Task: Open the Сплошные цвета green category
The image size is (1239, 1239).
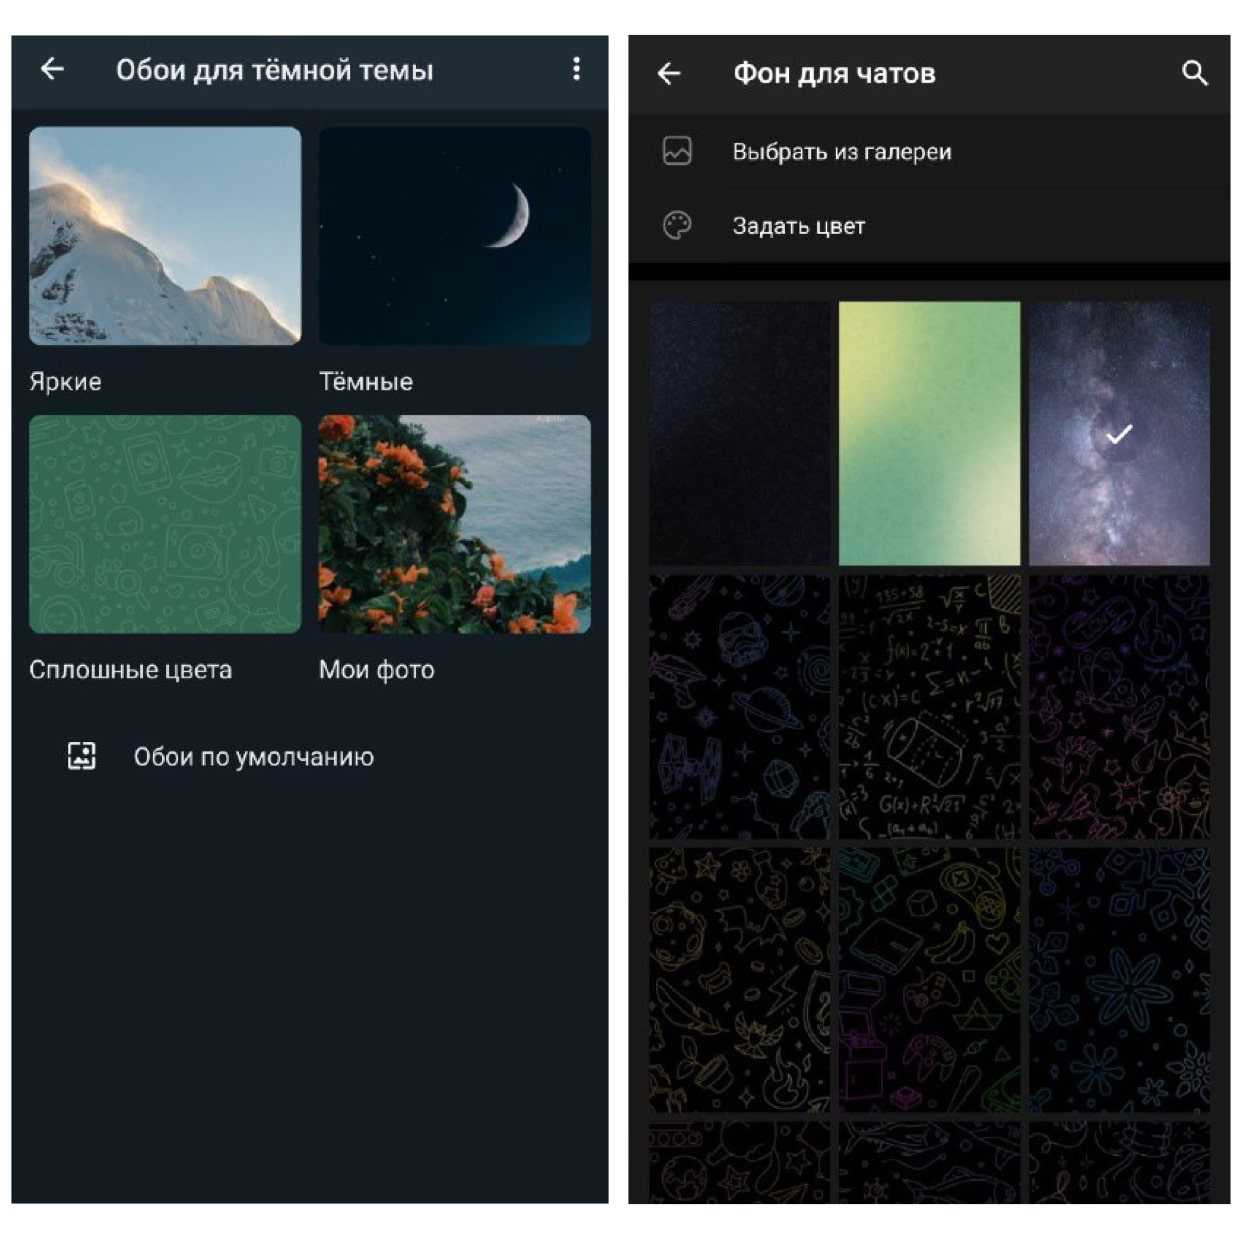Action: point(165,524)
